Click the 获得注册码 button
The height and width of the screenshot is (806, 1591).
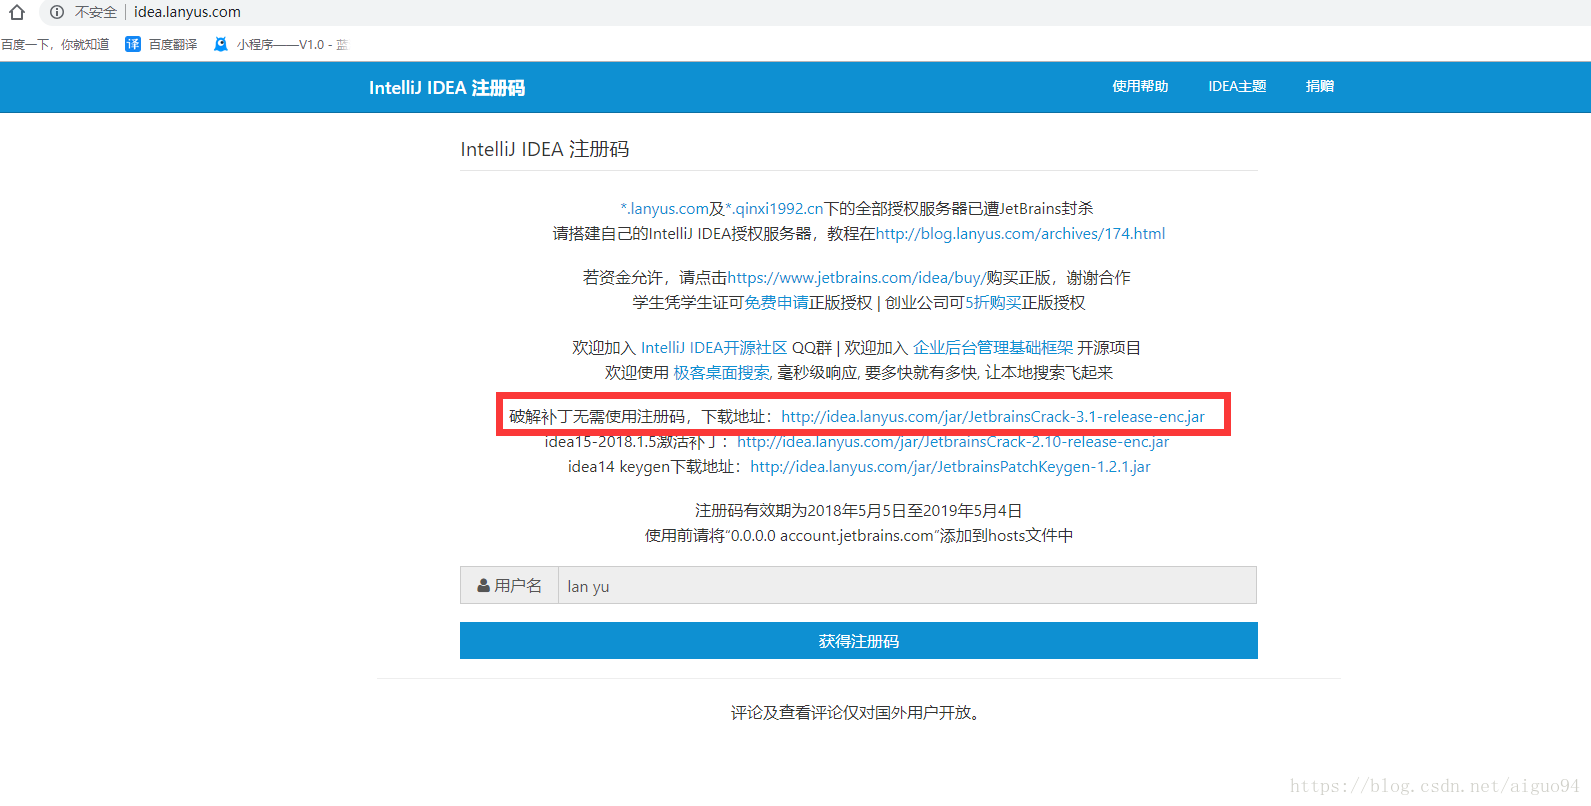click(859, 641)
